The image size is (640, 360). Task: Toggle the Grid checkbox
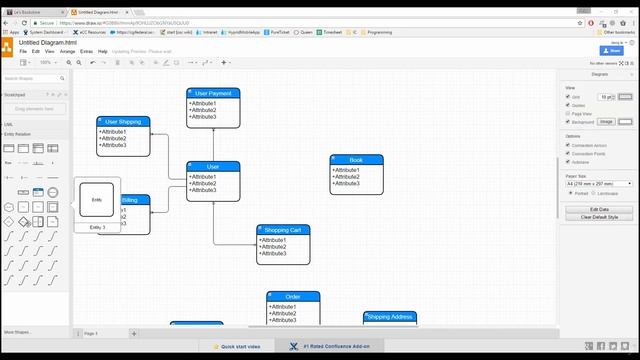pos(568,97)
